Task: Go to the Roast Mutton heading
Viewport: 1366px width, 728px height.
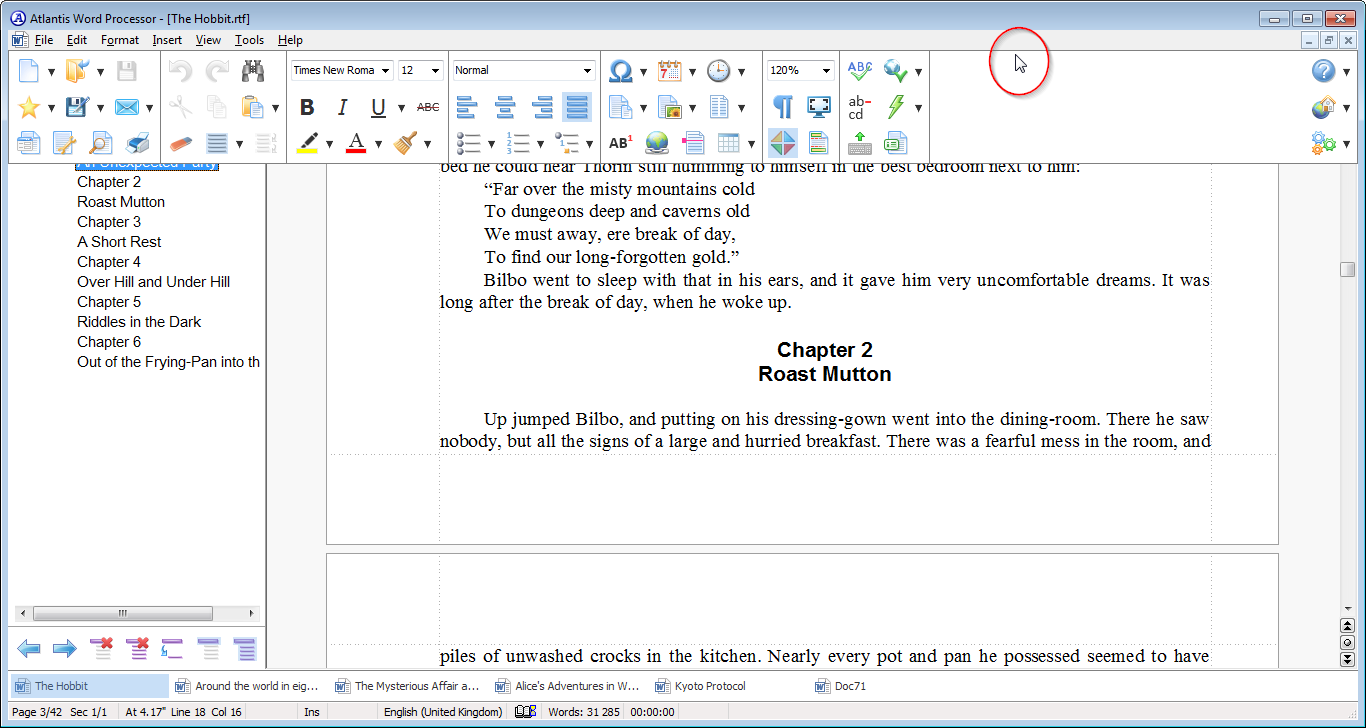Action: tap(121, 202)
